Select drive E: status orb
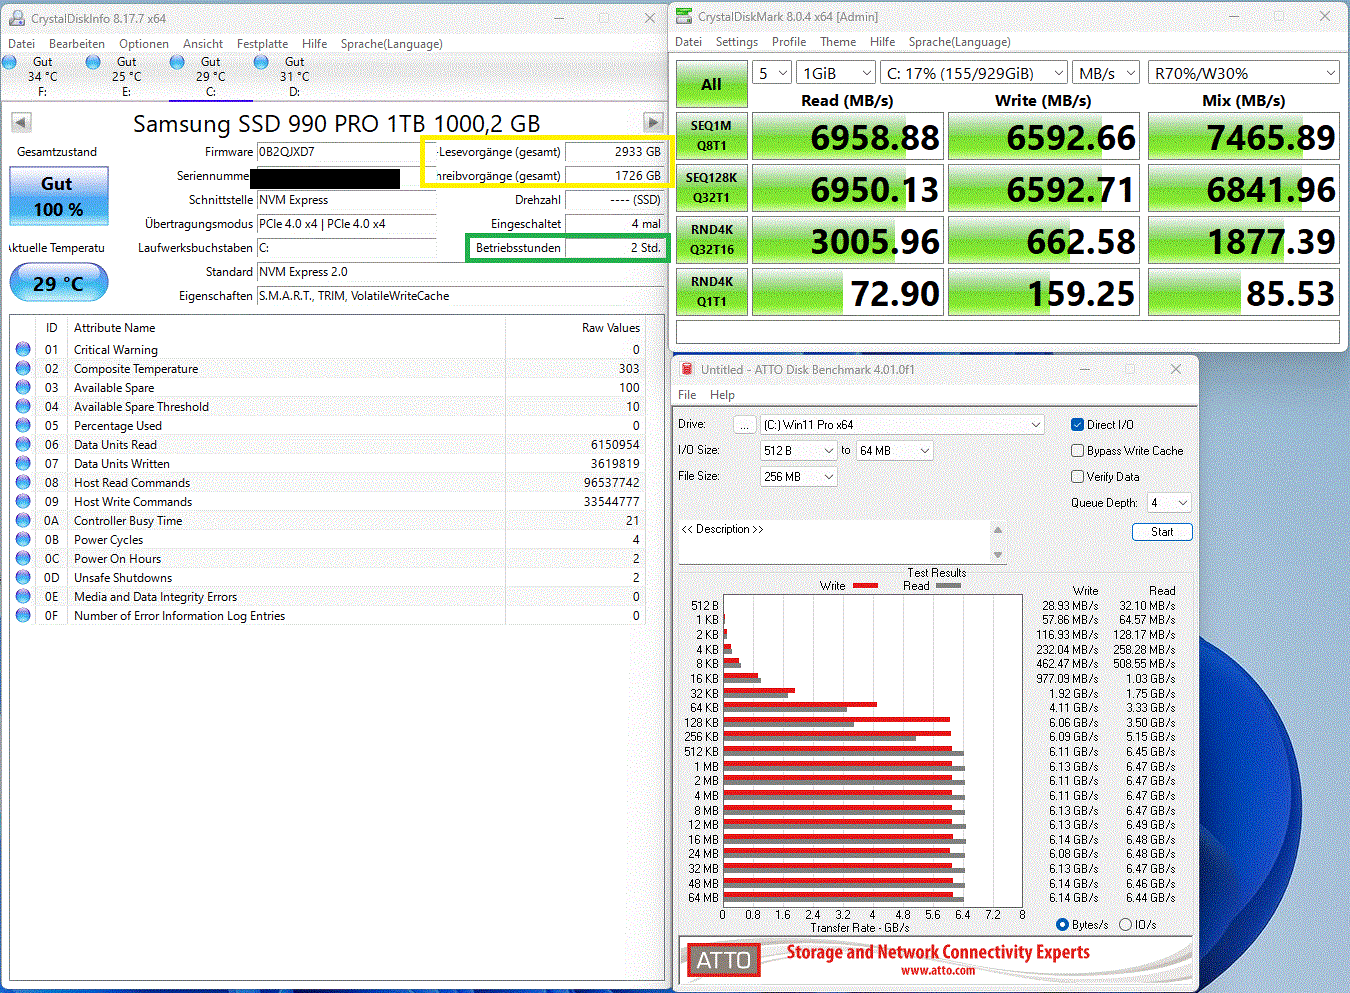Screen dimensions: 1350x993 pos(93,62)
